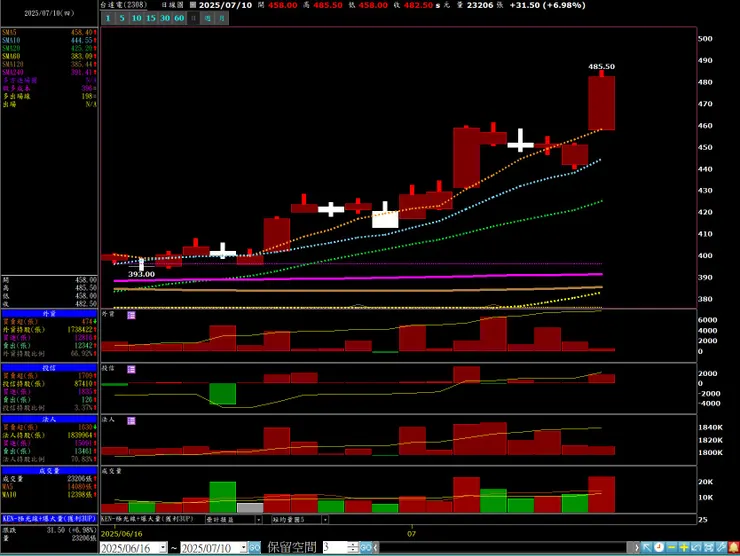Viewport: 740px width, 556px height.
Task: Switch to the weekly (週) chart button
Action: click(x=208, y=18)
